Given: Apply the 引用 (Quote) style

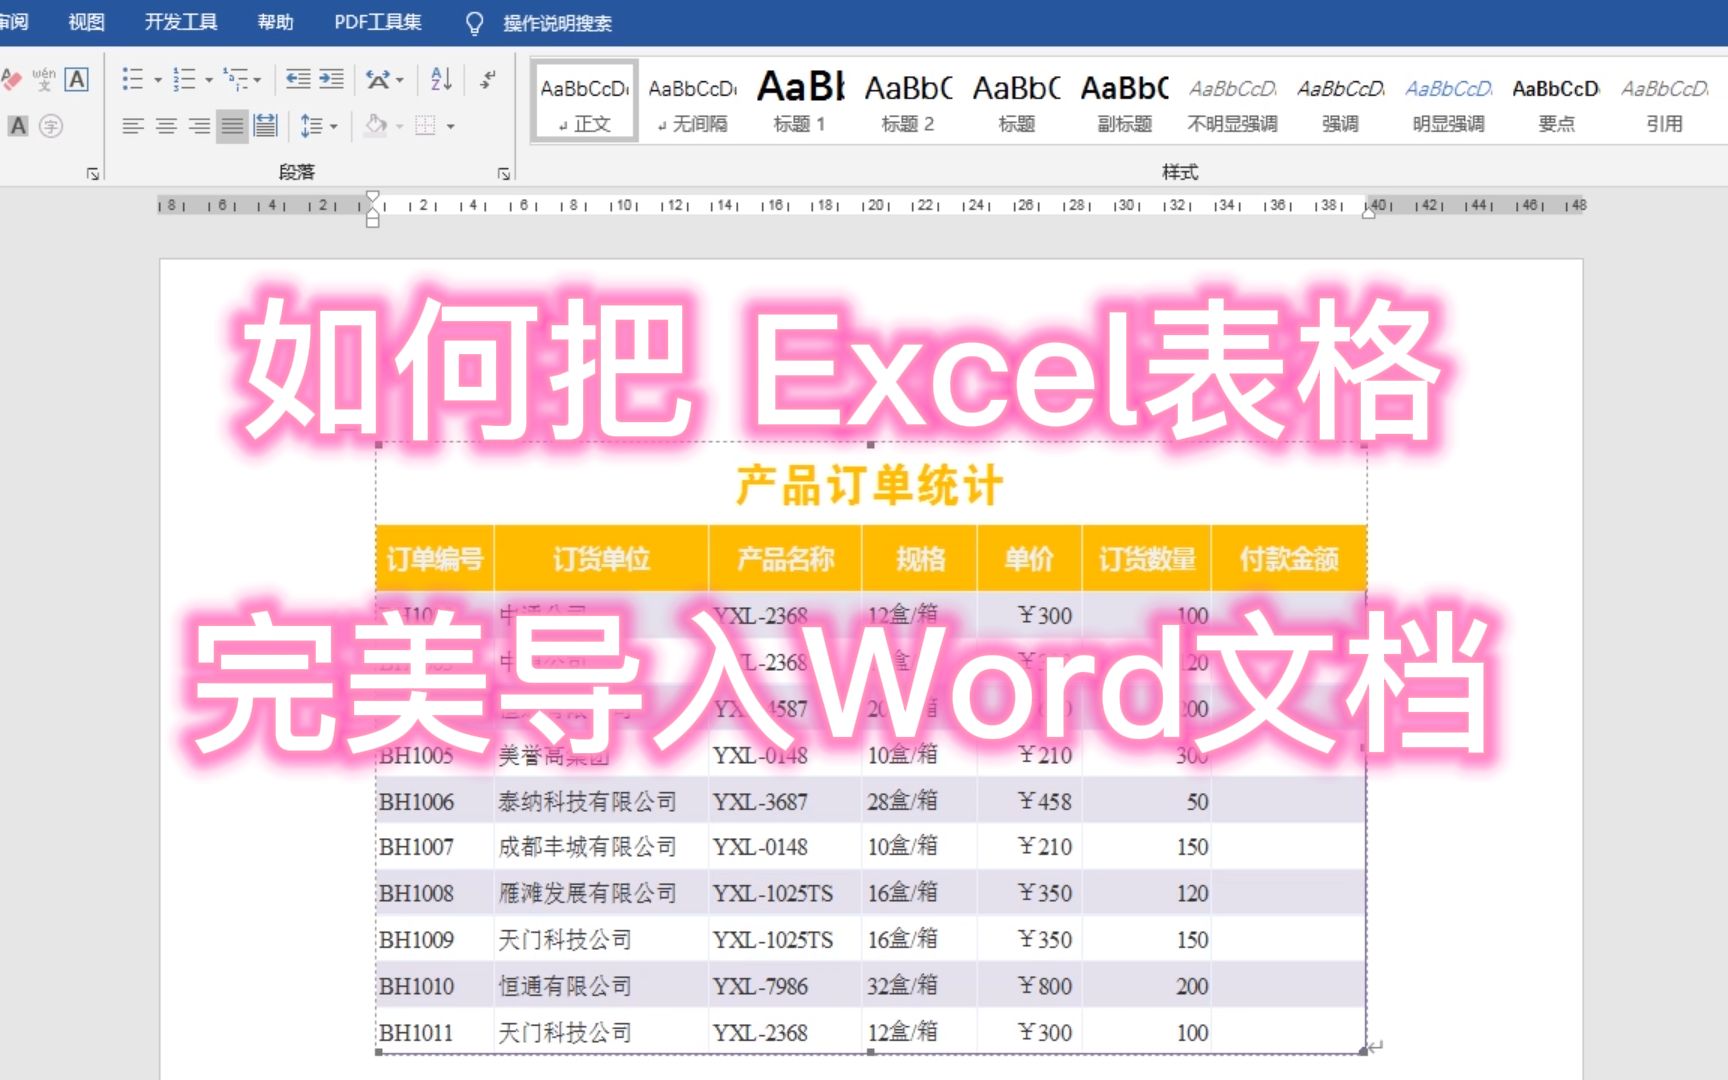Looking at the screenshot, I should pyautogui.click(x=1664, y=102).
